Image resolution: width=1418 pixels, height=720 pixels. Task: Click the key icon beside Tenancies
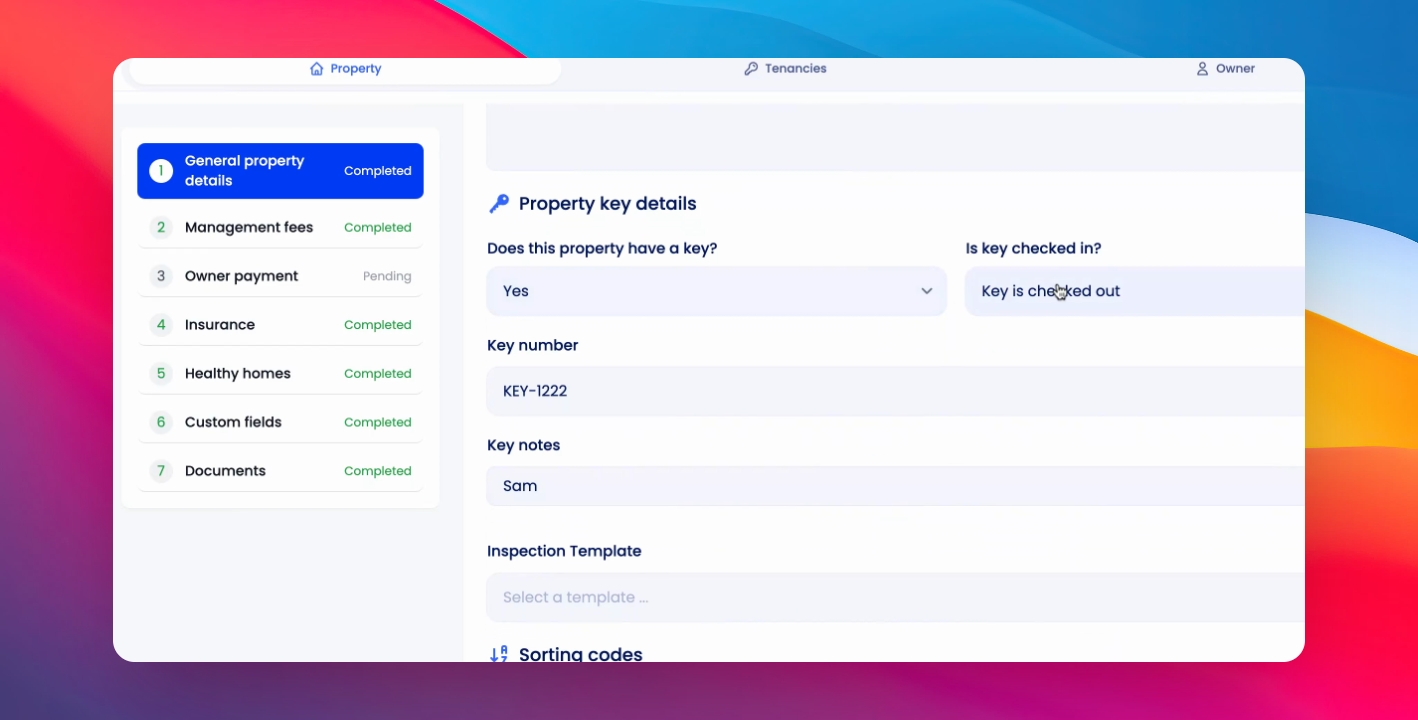tap(751, 69)
